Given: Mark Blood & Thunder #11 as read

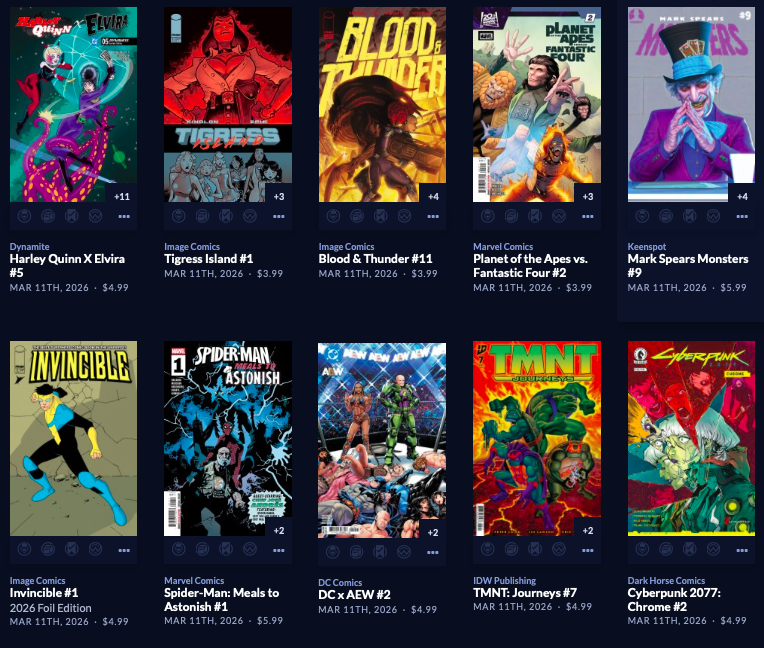Looking at the screenshot, I should click(381, 216).
